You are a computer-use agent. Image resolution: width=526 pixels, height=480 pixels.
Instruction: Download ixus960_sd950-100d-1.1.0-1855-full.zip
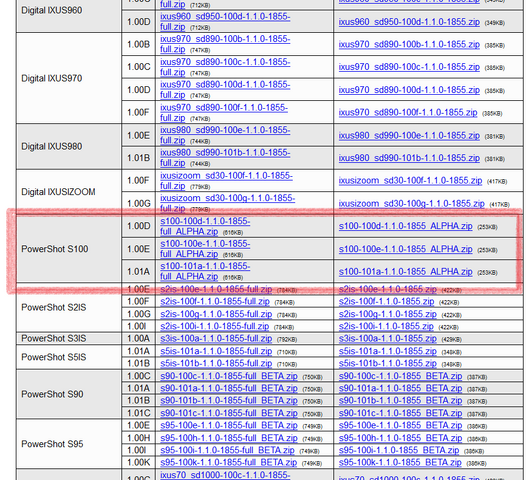click(x=225, y=21)
